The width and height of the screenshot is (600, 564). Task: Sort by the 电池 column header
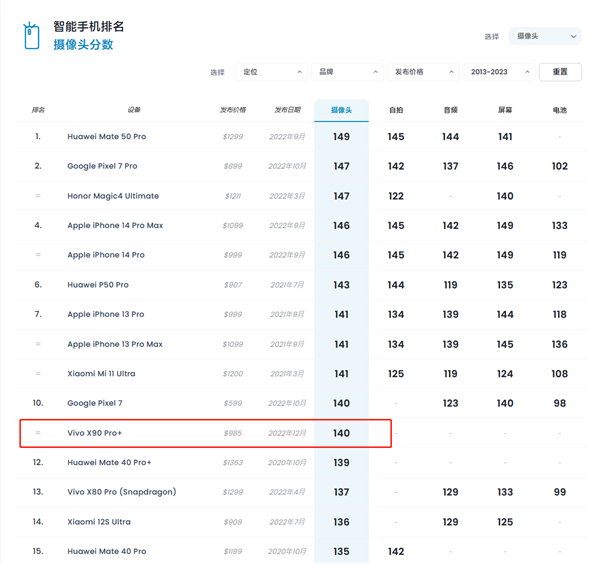(x=559, y=110)
